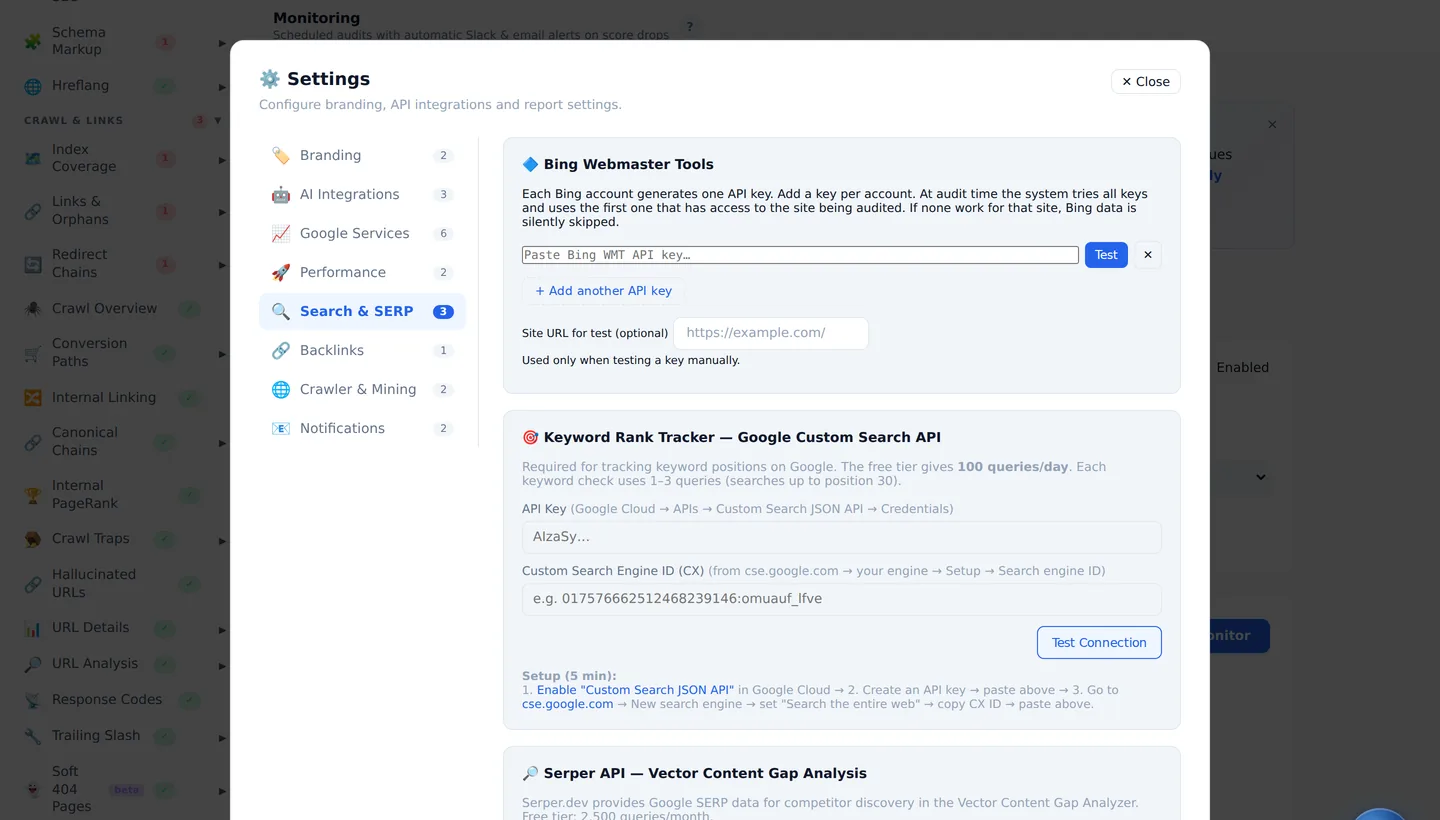The width and height of the screenshot is (1440, 820).
Task: Focus the Bing WMT API key field
Action: (800, 255)
